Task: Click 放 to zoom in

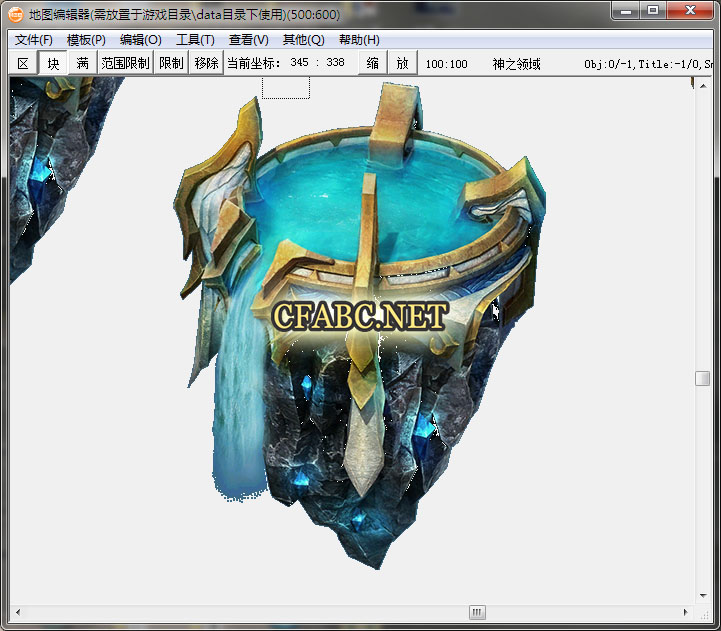Action: [x=402, y=63]
